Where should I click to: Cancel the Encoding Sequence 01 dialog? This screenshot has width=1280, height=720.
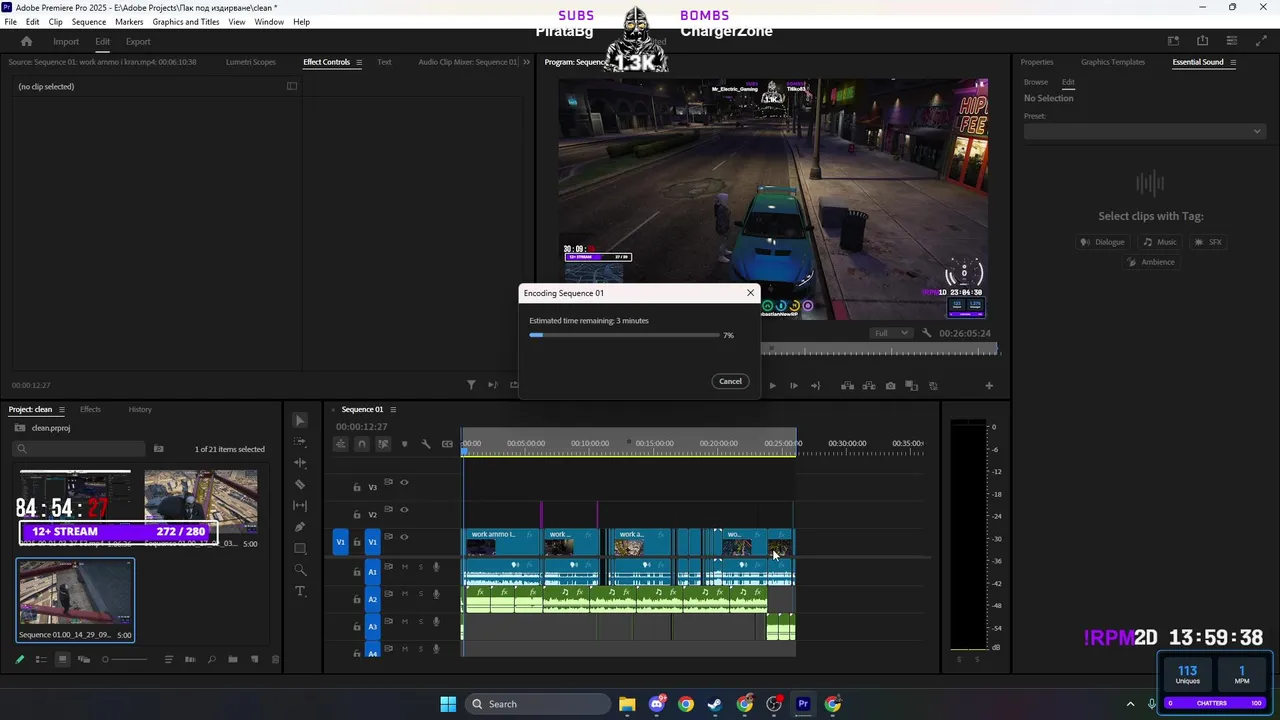click(730, 381)
